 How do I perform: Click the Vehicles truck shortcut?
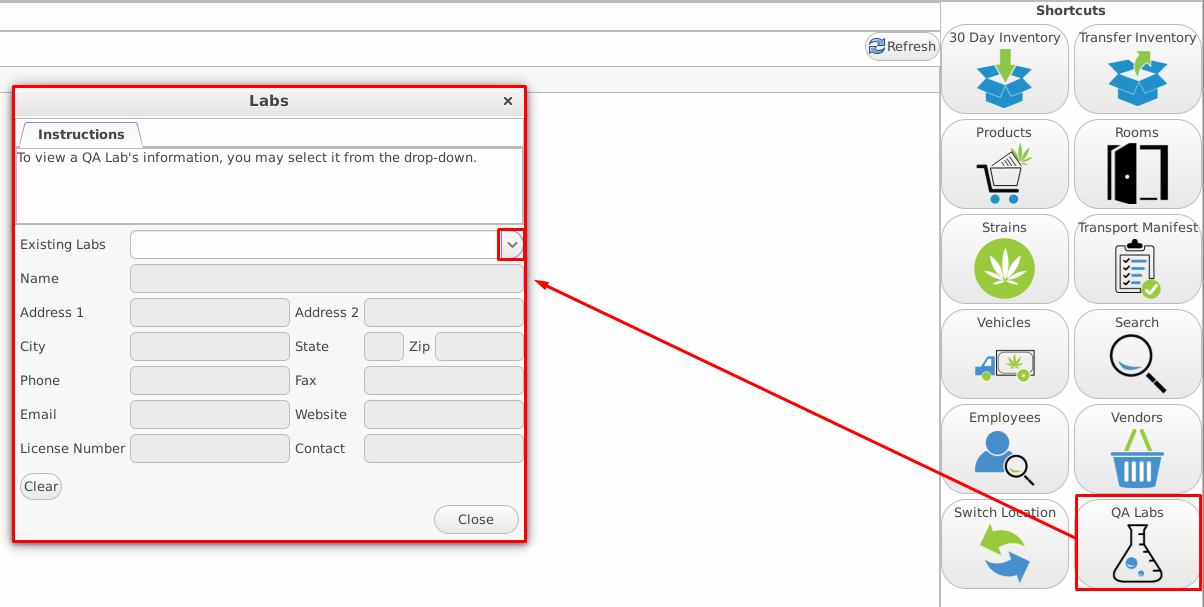point(1004,354)
